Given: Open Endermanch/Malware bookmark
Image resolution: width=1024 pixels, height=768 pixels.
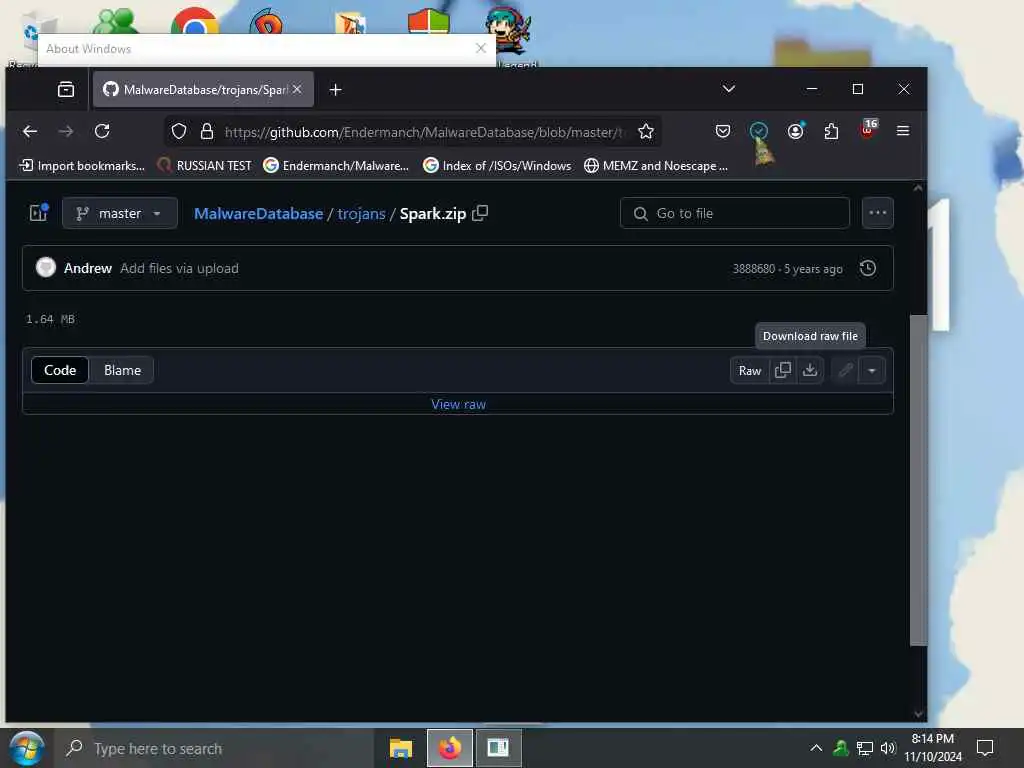Looking at the screenshot, I should tap(336, 166).
